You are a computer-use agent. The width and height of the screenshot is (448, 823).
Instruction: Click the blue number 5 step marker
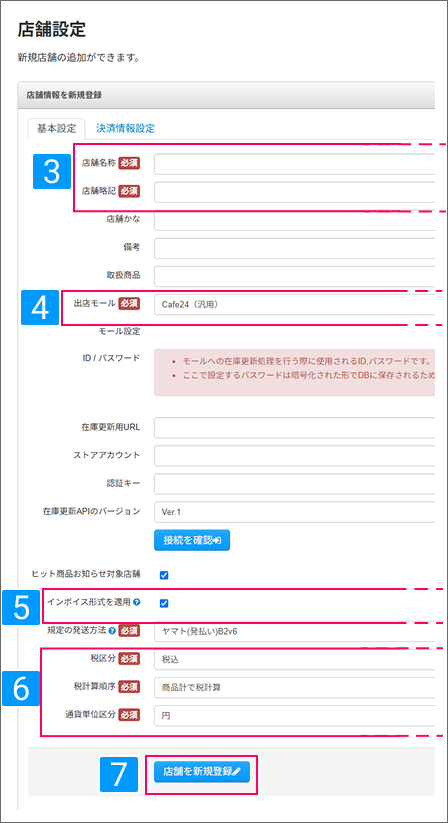pyautogui.click(x=21, y=608)
